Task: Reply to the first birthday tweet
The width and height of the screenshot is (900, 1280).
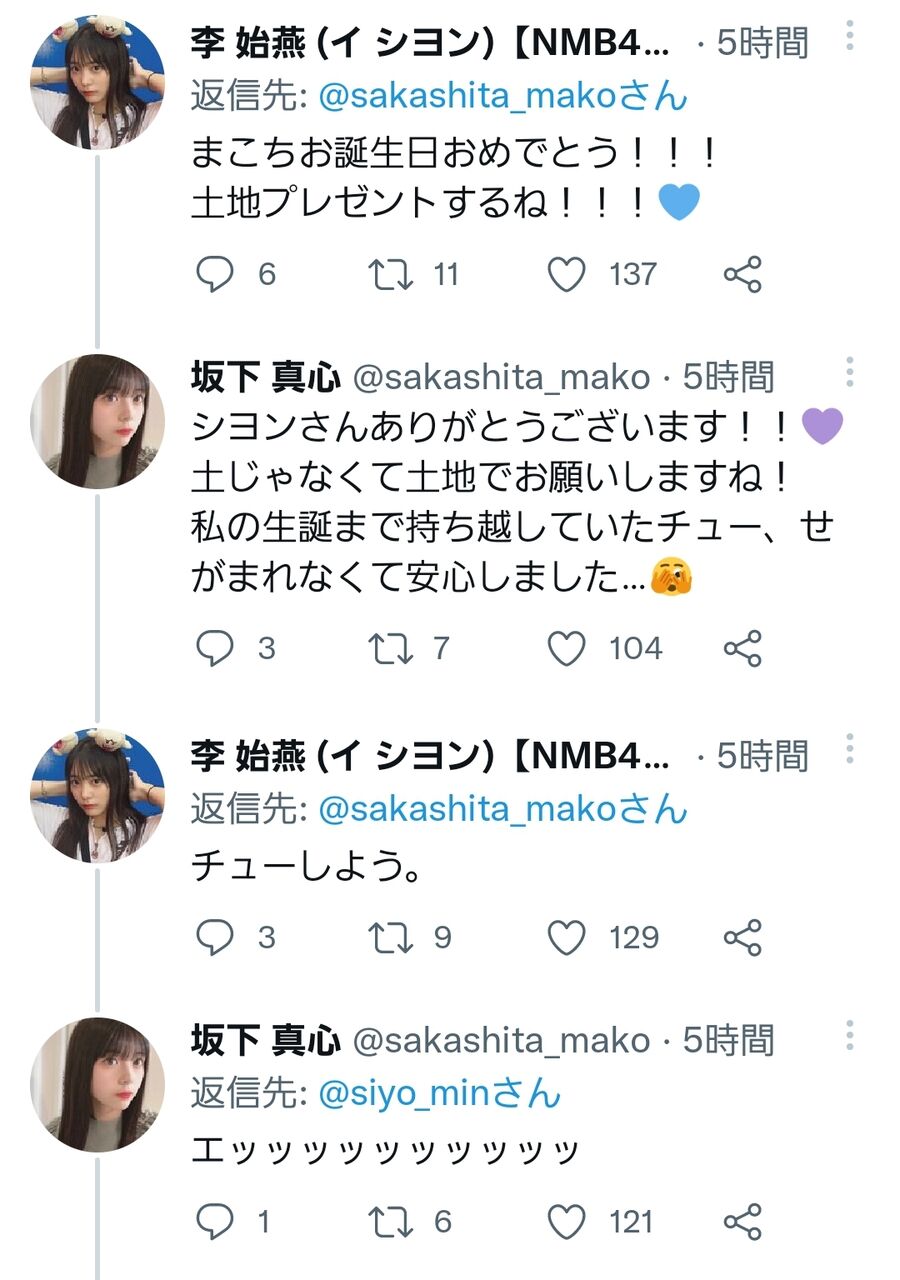Action: point(214,274)
